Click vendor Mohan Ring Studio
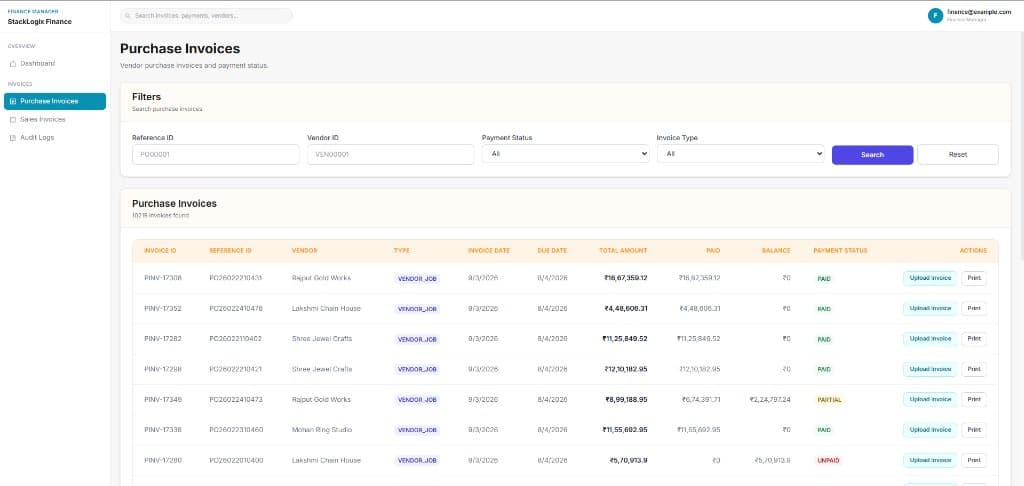The width and height of the screenshot is (1024, 486). pyautogui.click(x=322, y=430)
